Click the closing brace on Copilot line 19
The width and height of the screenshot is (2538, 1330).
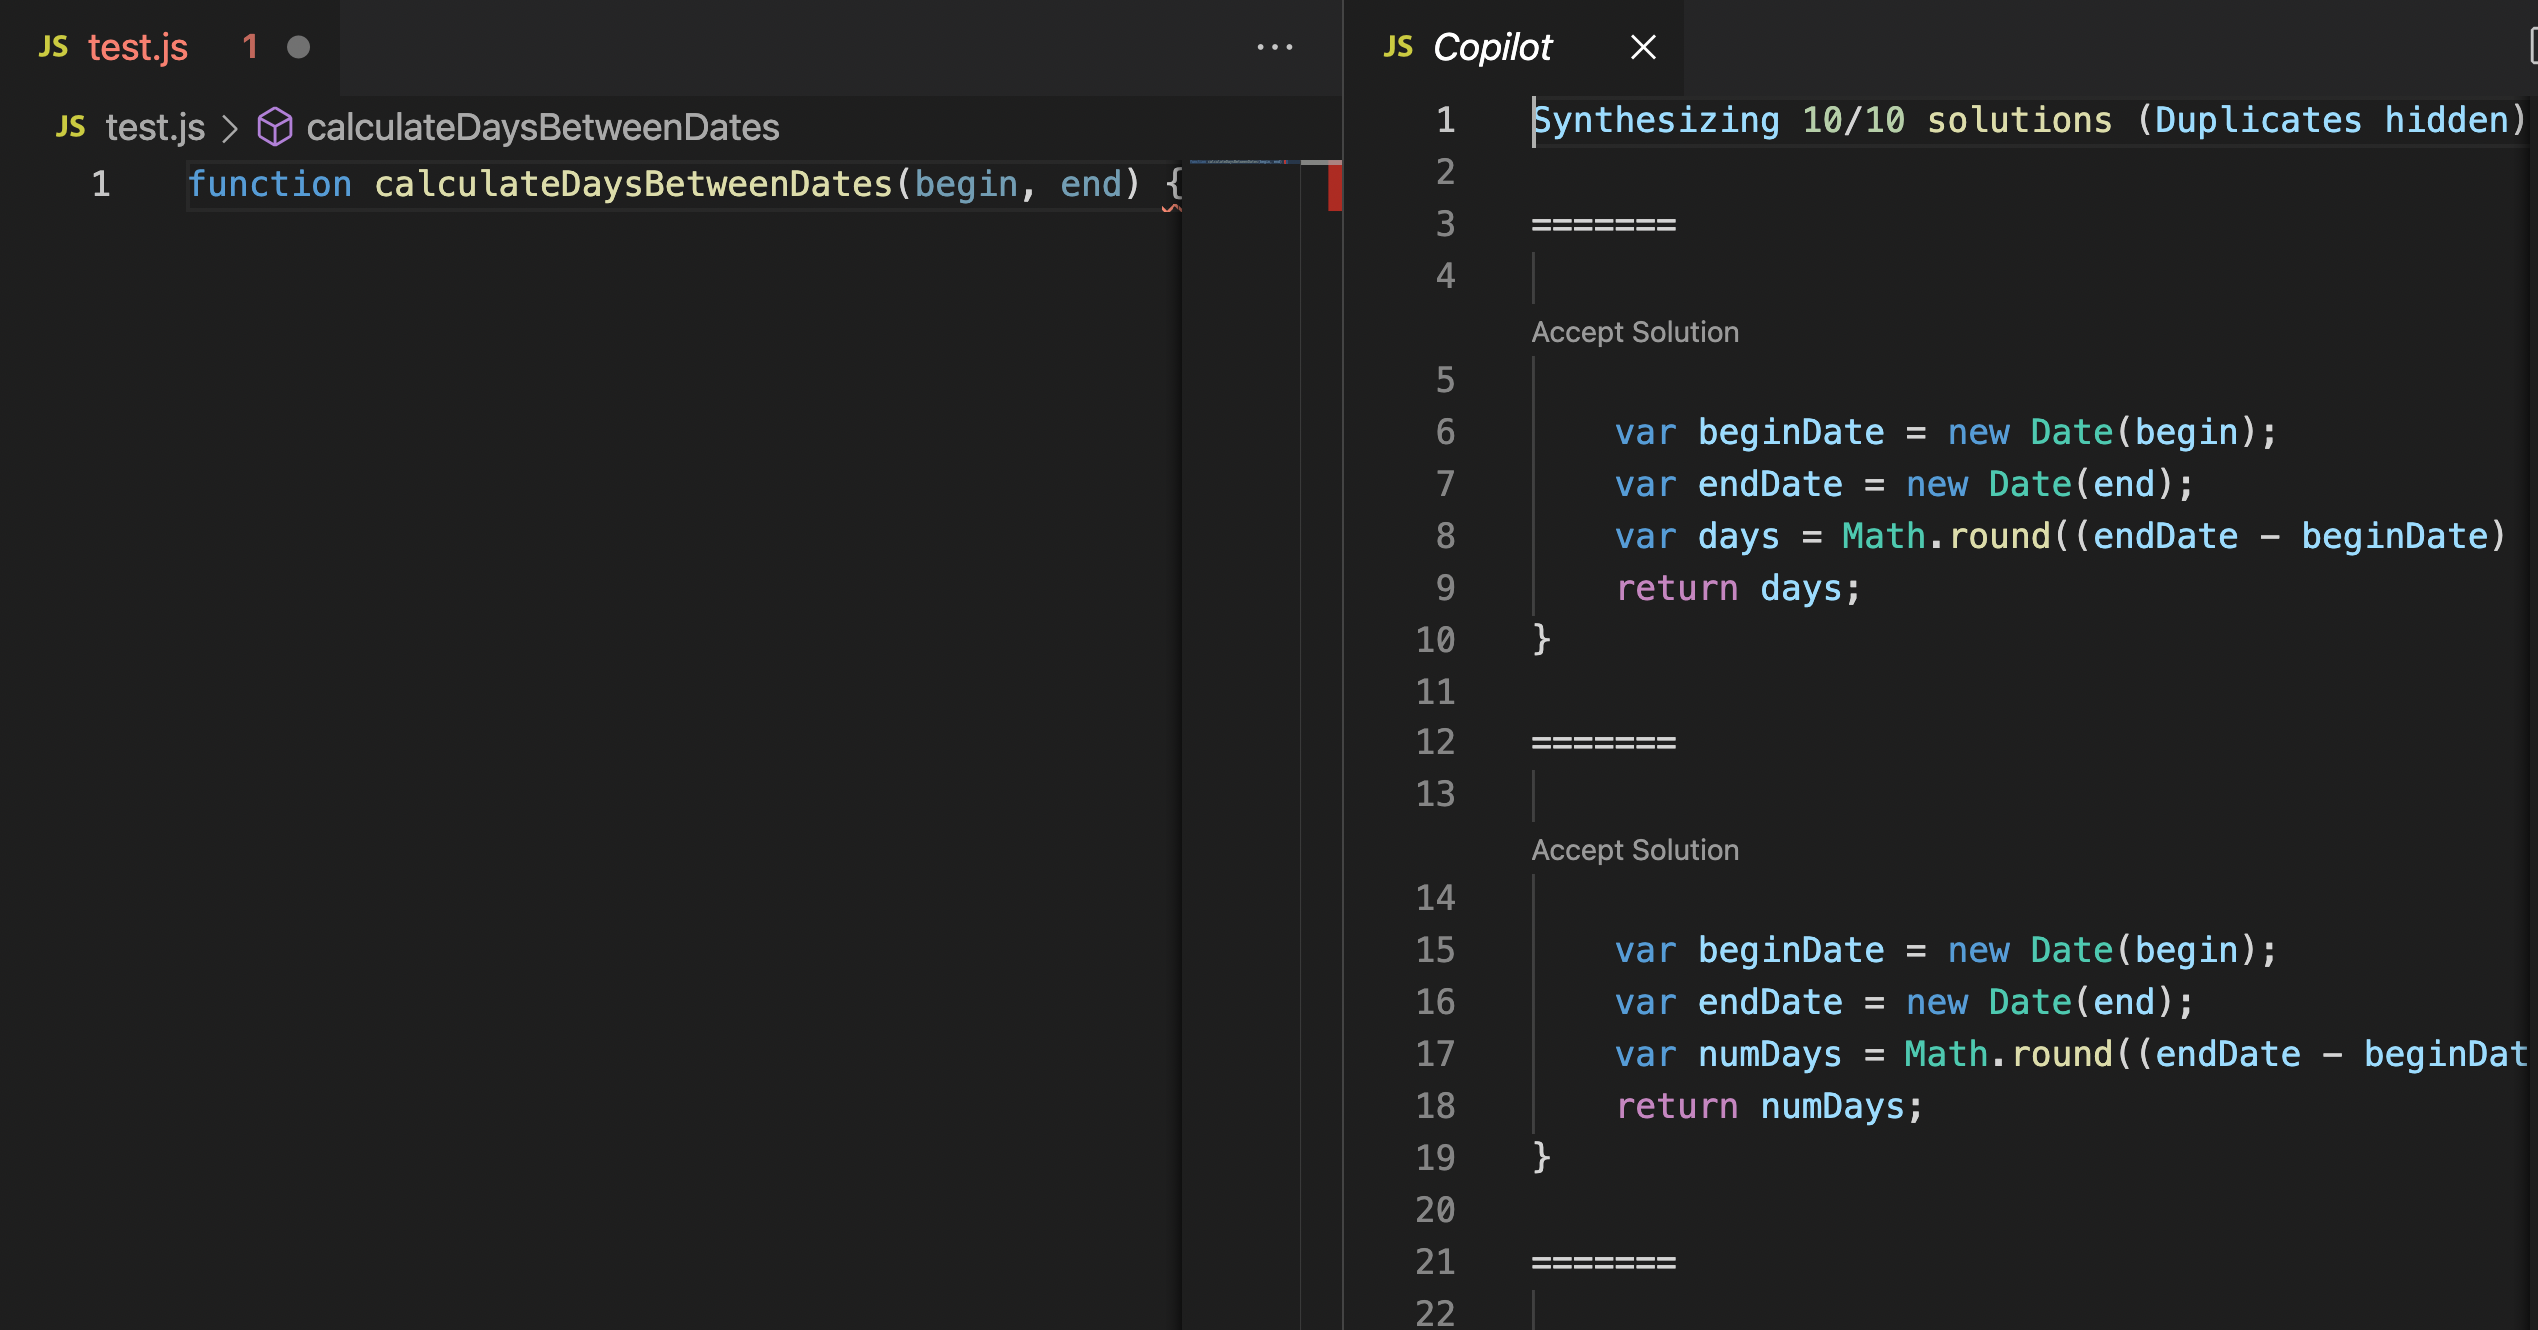(x=1541, y=1158)
